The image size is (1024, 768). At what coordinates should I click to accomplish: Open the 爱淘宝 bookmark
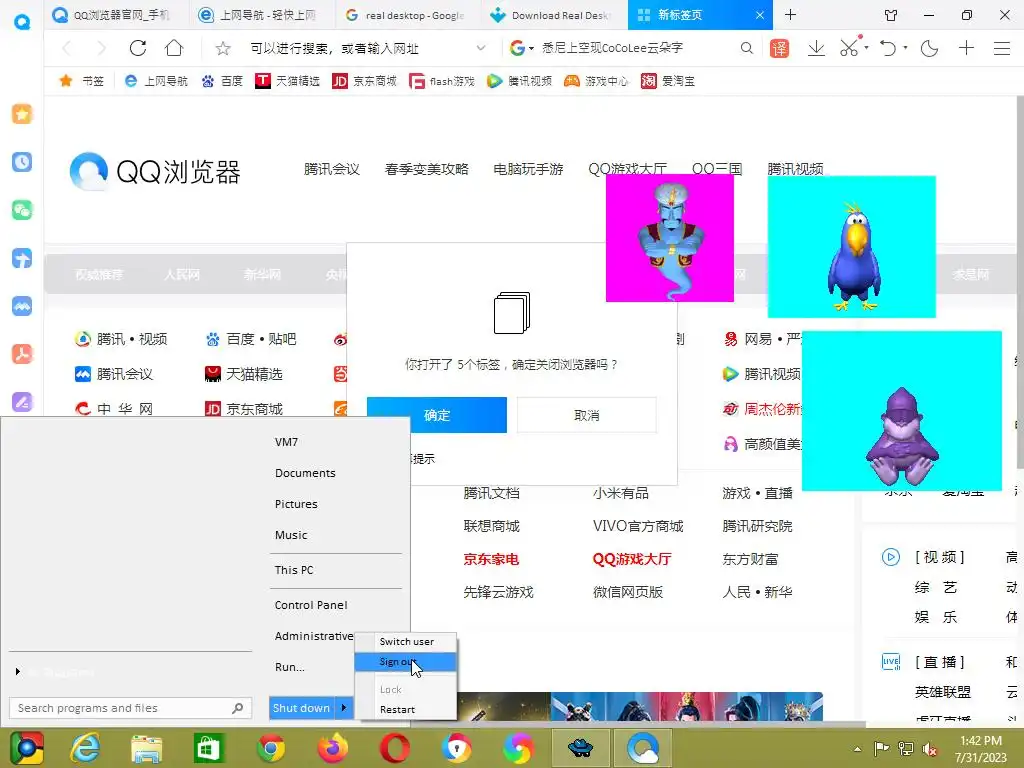(667, 81)
